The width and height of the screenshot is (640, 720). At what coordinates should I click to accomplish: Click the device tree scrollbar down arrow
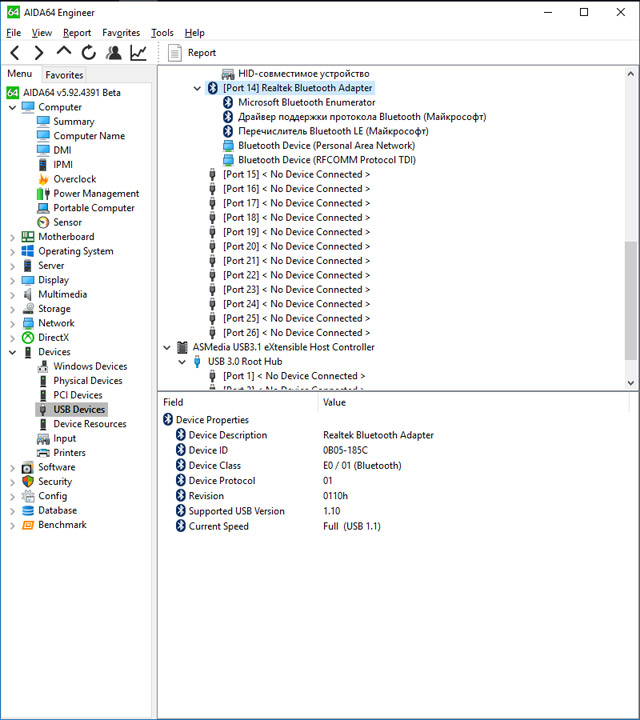point(631,383)
